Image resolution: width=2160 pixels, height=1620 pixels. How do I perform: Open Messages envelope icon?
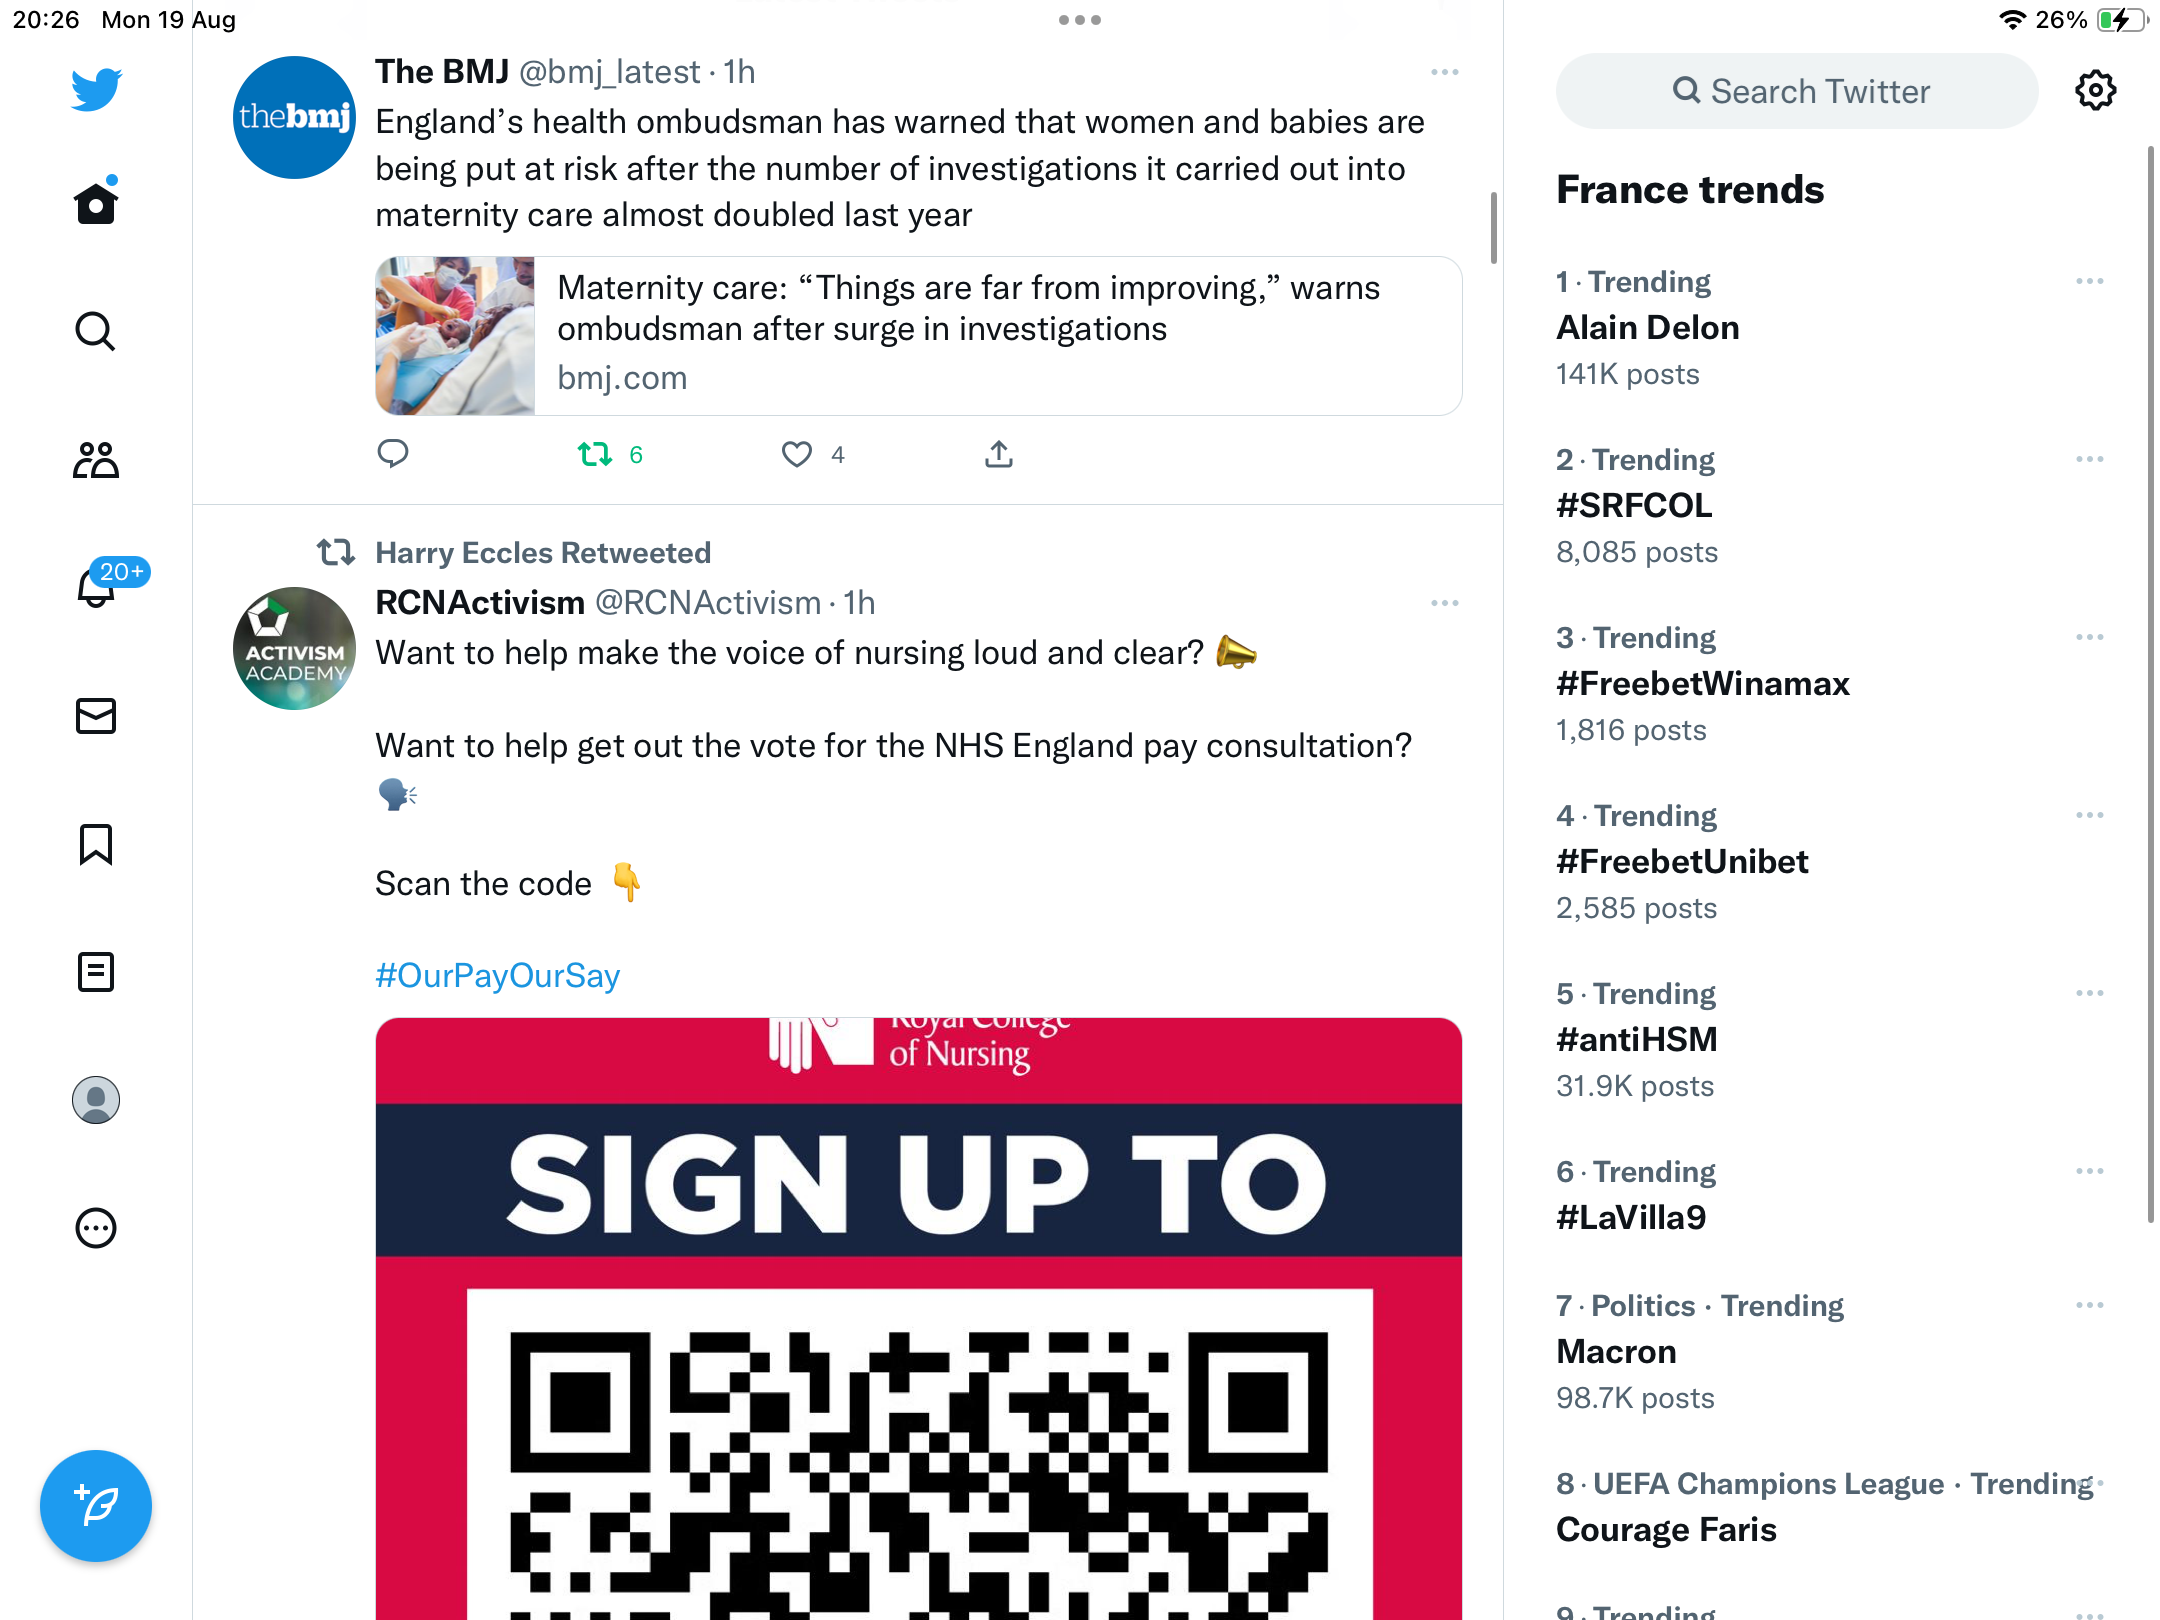click(x=96, y=716)
